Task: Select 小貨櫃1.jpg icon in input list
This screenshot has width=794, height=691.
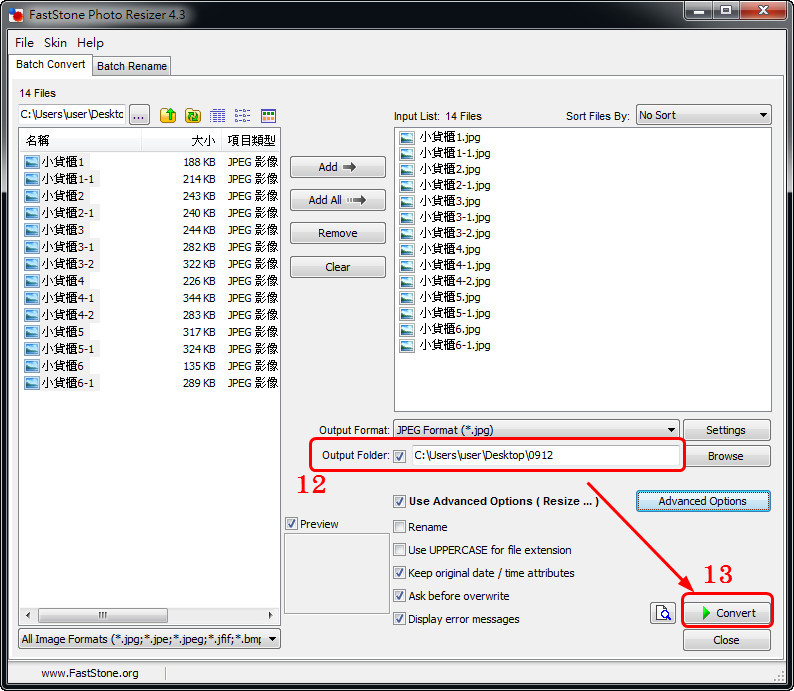Action: point(407,137)
